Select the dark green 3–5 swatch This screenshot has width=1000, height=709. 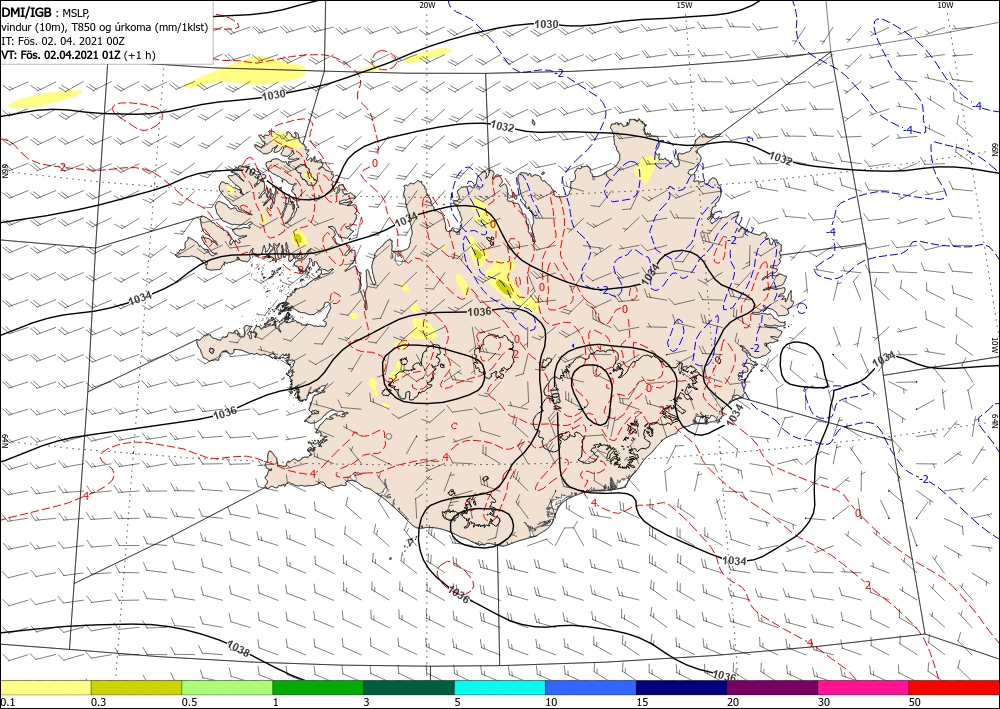point(409,687)
